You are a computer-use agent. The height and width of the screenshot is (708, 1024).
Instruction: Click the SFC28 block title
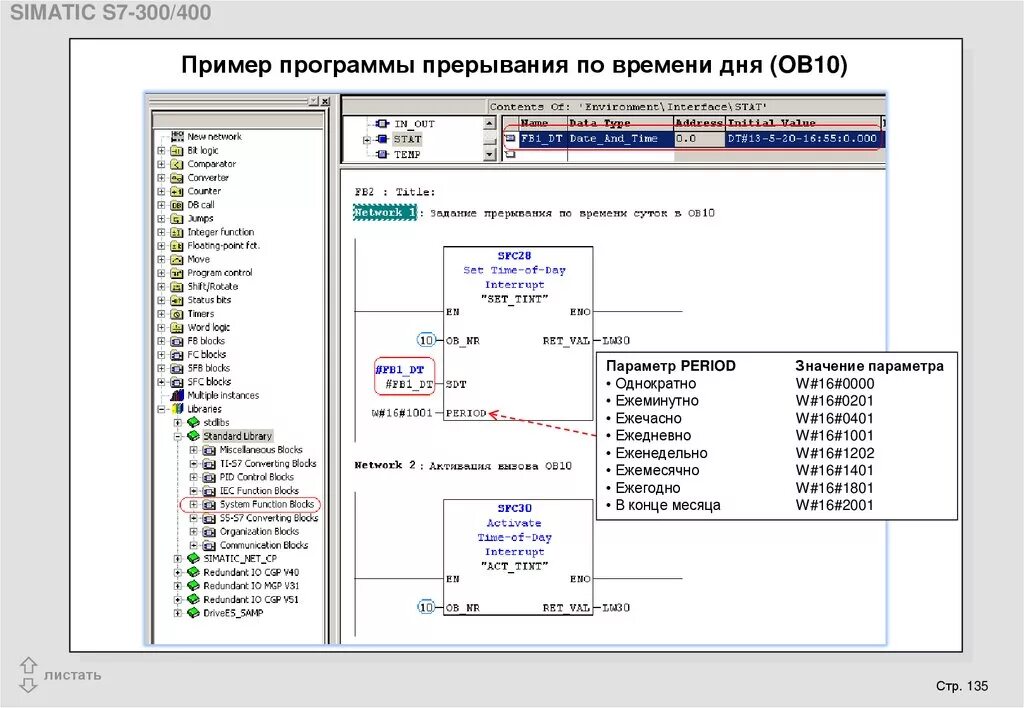[515, 256]
